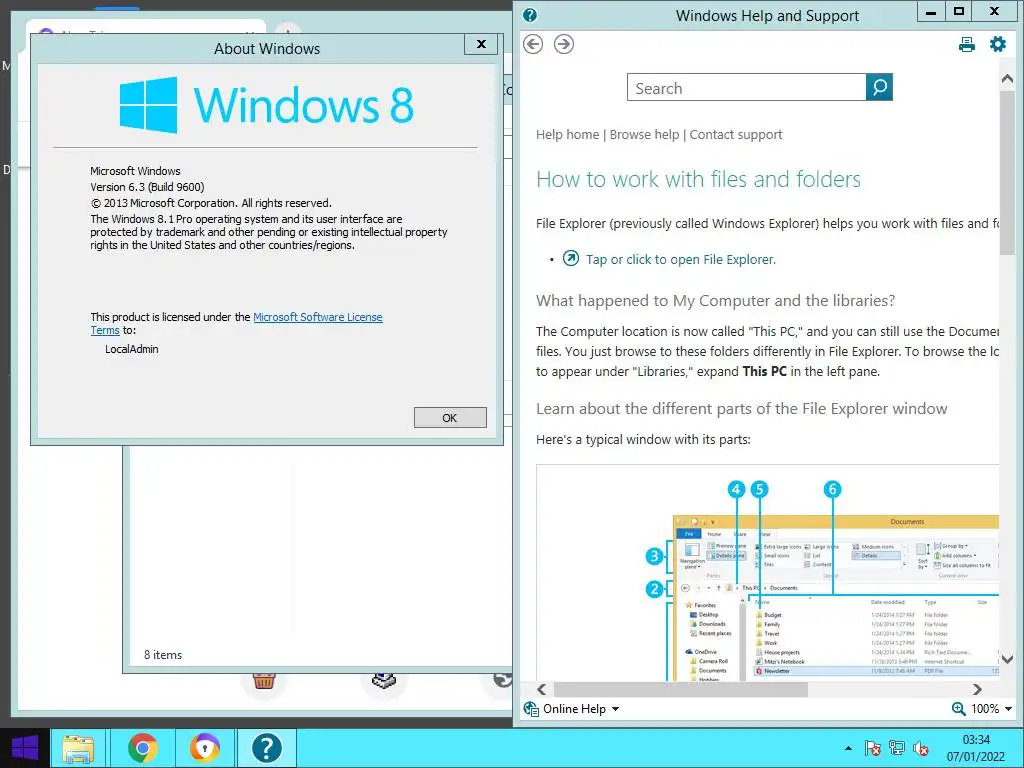1024x768 pixels.
Task: Click 'Version 6.3 (Build 9600)' text
Action: coord(147,187)
